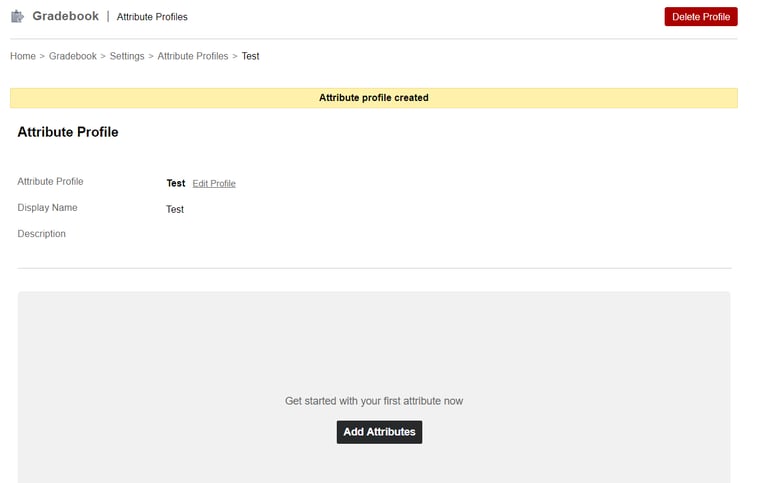Click the Display Name label
The height and width of the screenshot is (483, 768).
tap(47, 208)
